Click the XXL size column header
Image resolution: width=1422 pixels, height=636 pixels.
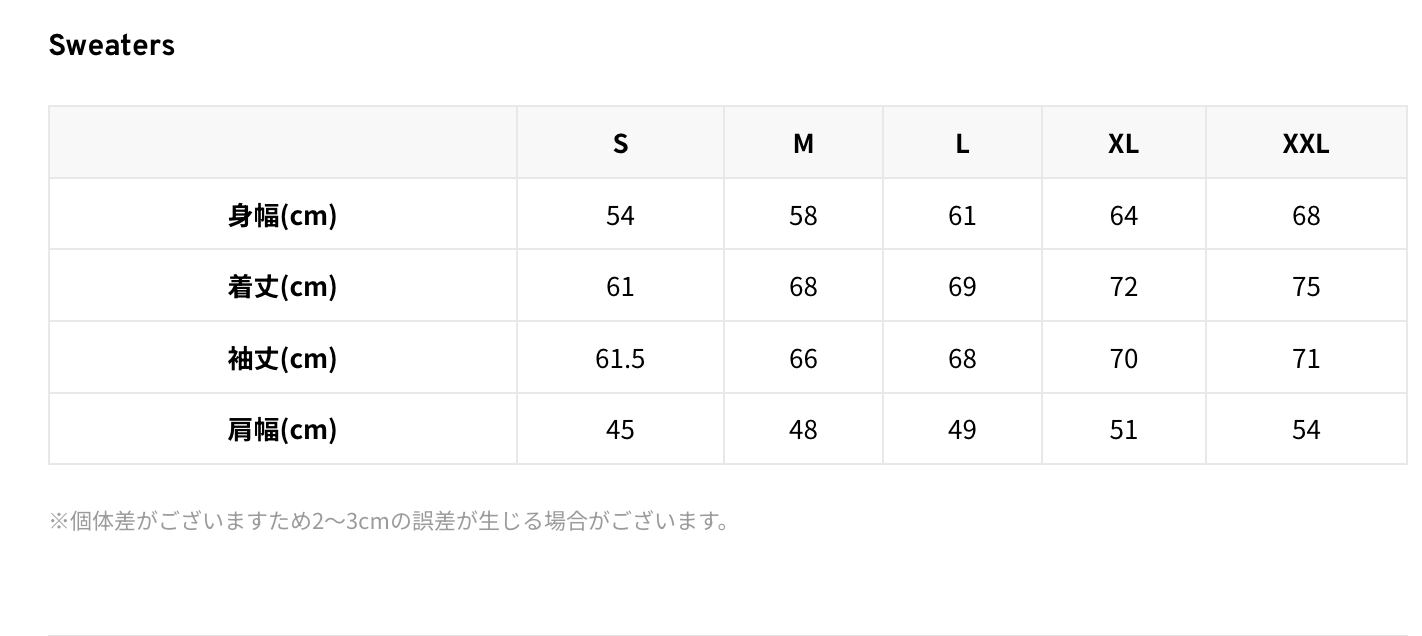click(x=1306, y=143)
